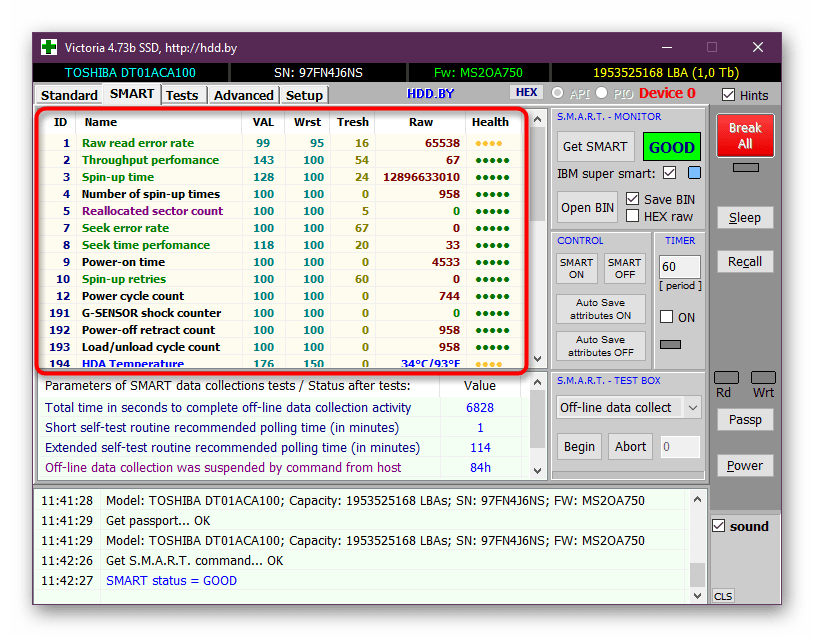Click the HEX toggle button
Image resolution: width=814 pixels, height=637 pixels.
[x=526, y=92]
